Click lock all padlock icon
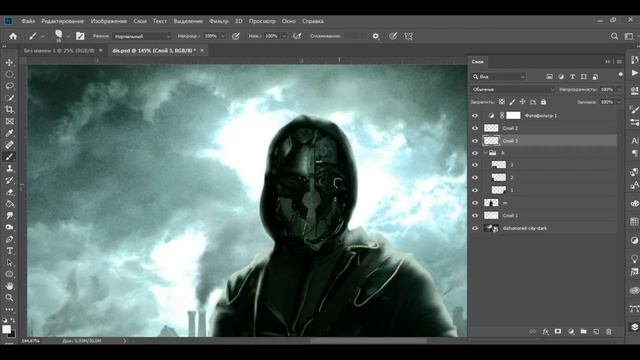The height and width of the screenshot is (360, 640). coord(543,102)
